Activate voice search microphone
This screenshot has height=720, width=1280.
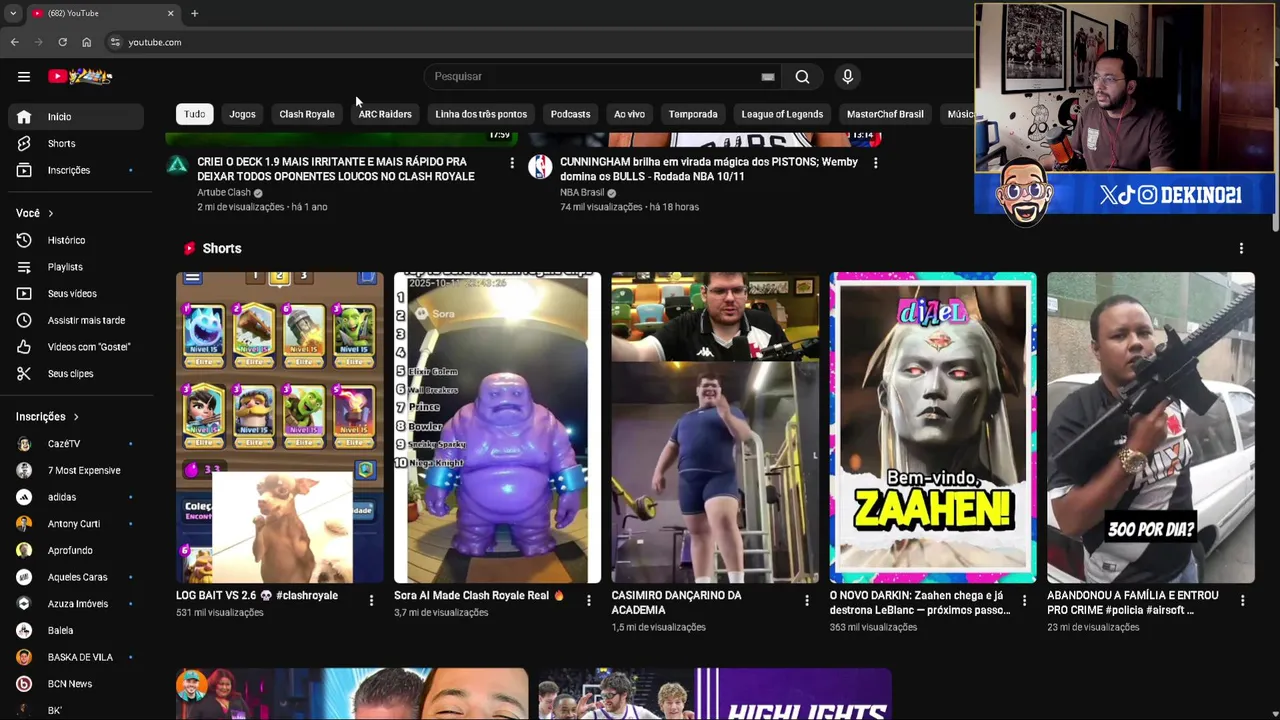pos(847,76)
